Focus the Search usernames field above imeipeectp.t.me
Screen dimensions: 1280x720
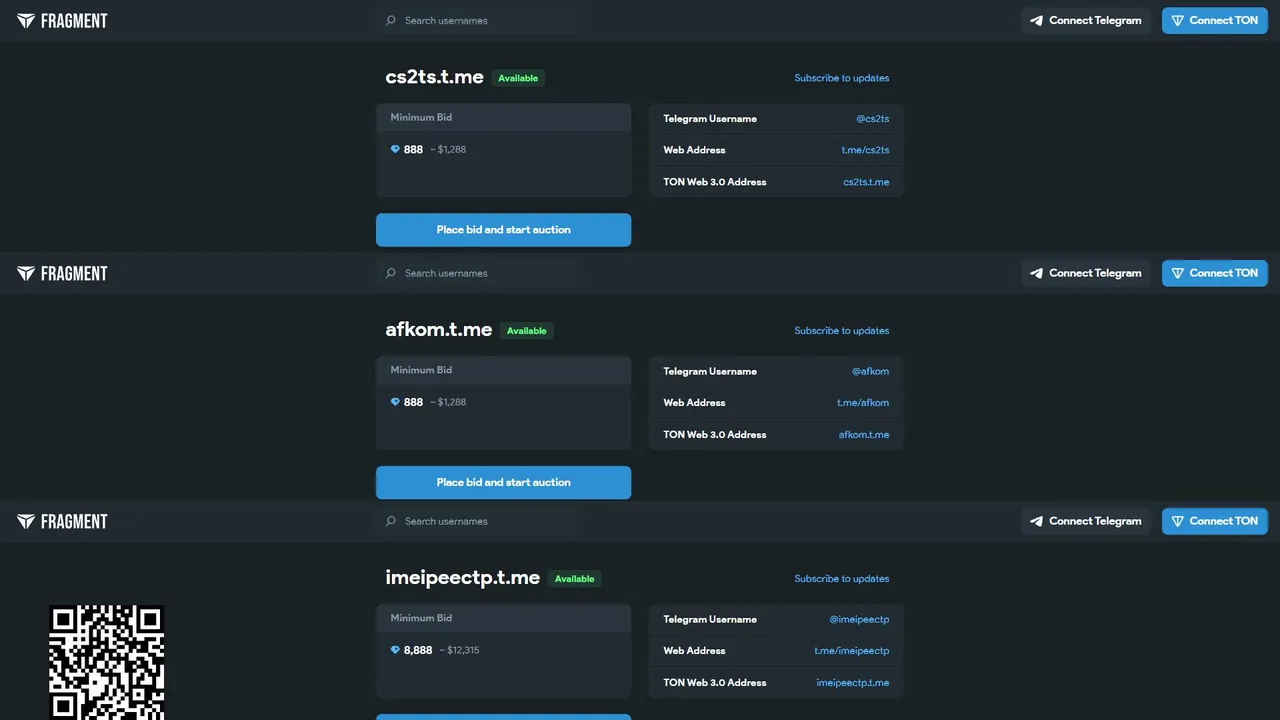pos(476,521)
